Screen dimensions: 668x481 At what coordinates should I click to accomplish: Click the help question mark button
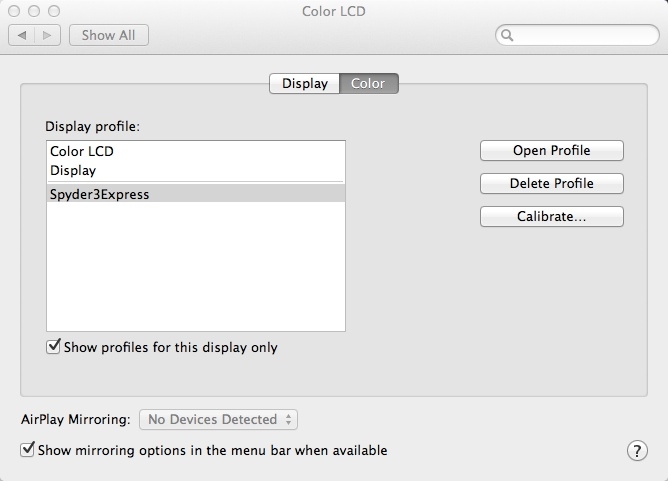(x=637, y=451)
